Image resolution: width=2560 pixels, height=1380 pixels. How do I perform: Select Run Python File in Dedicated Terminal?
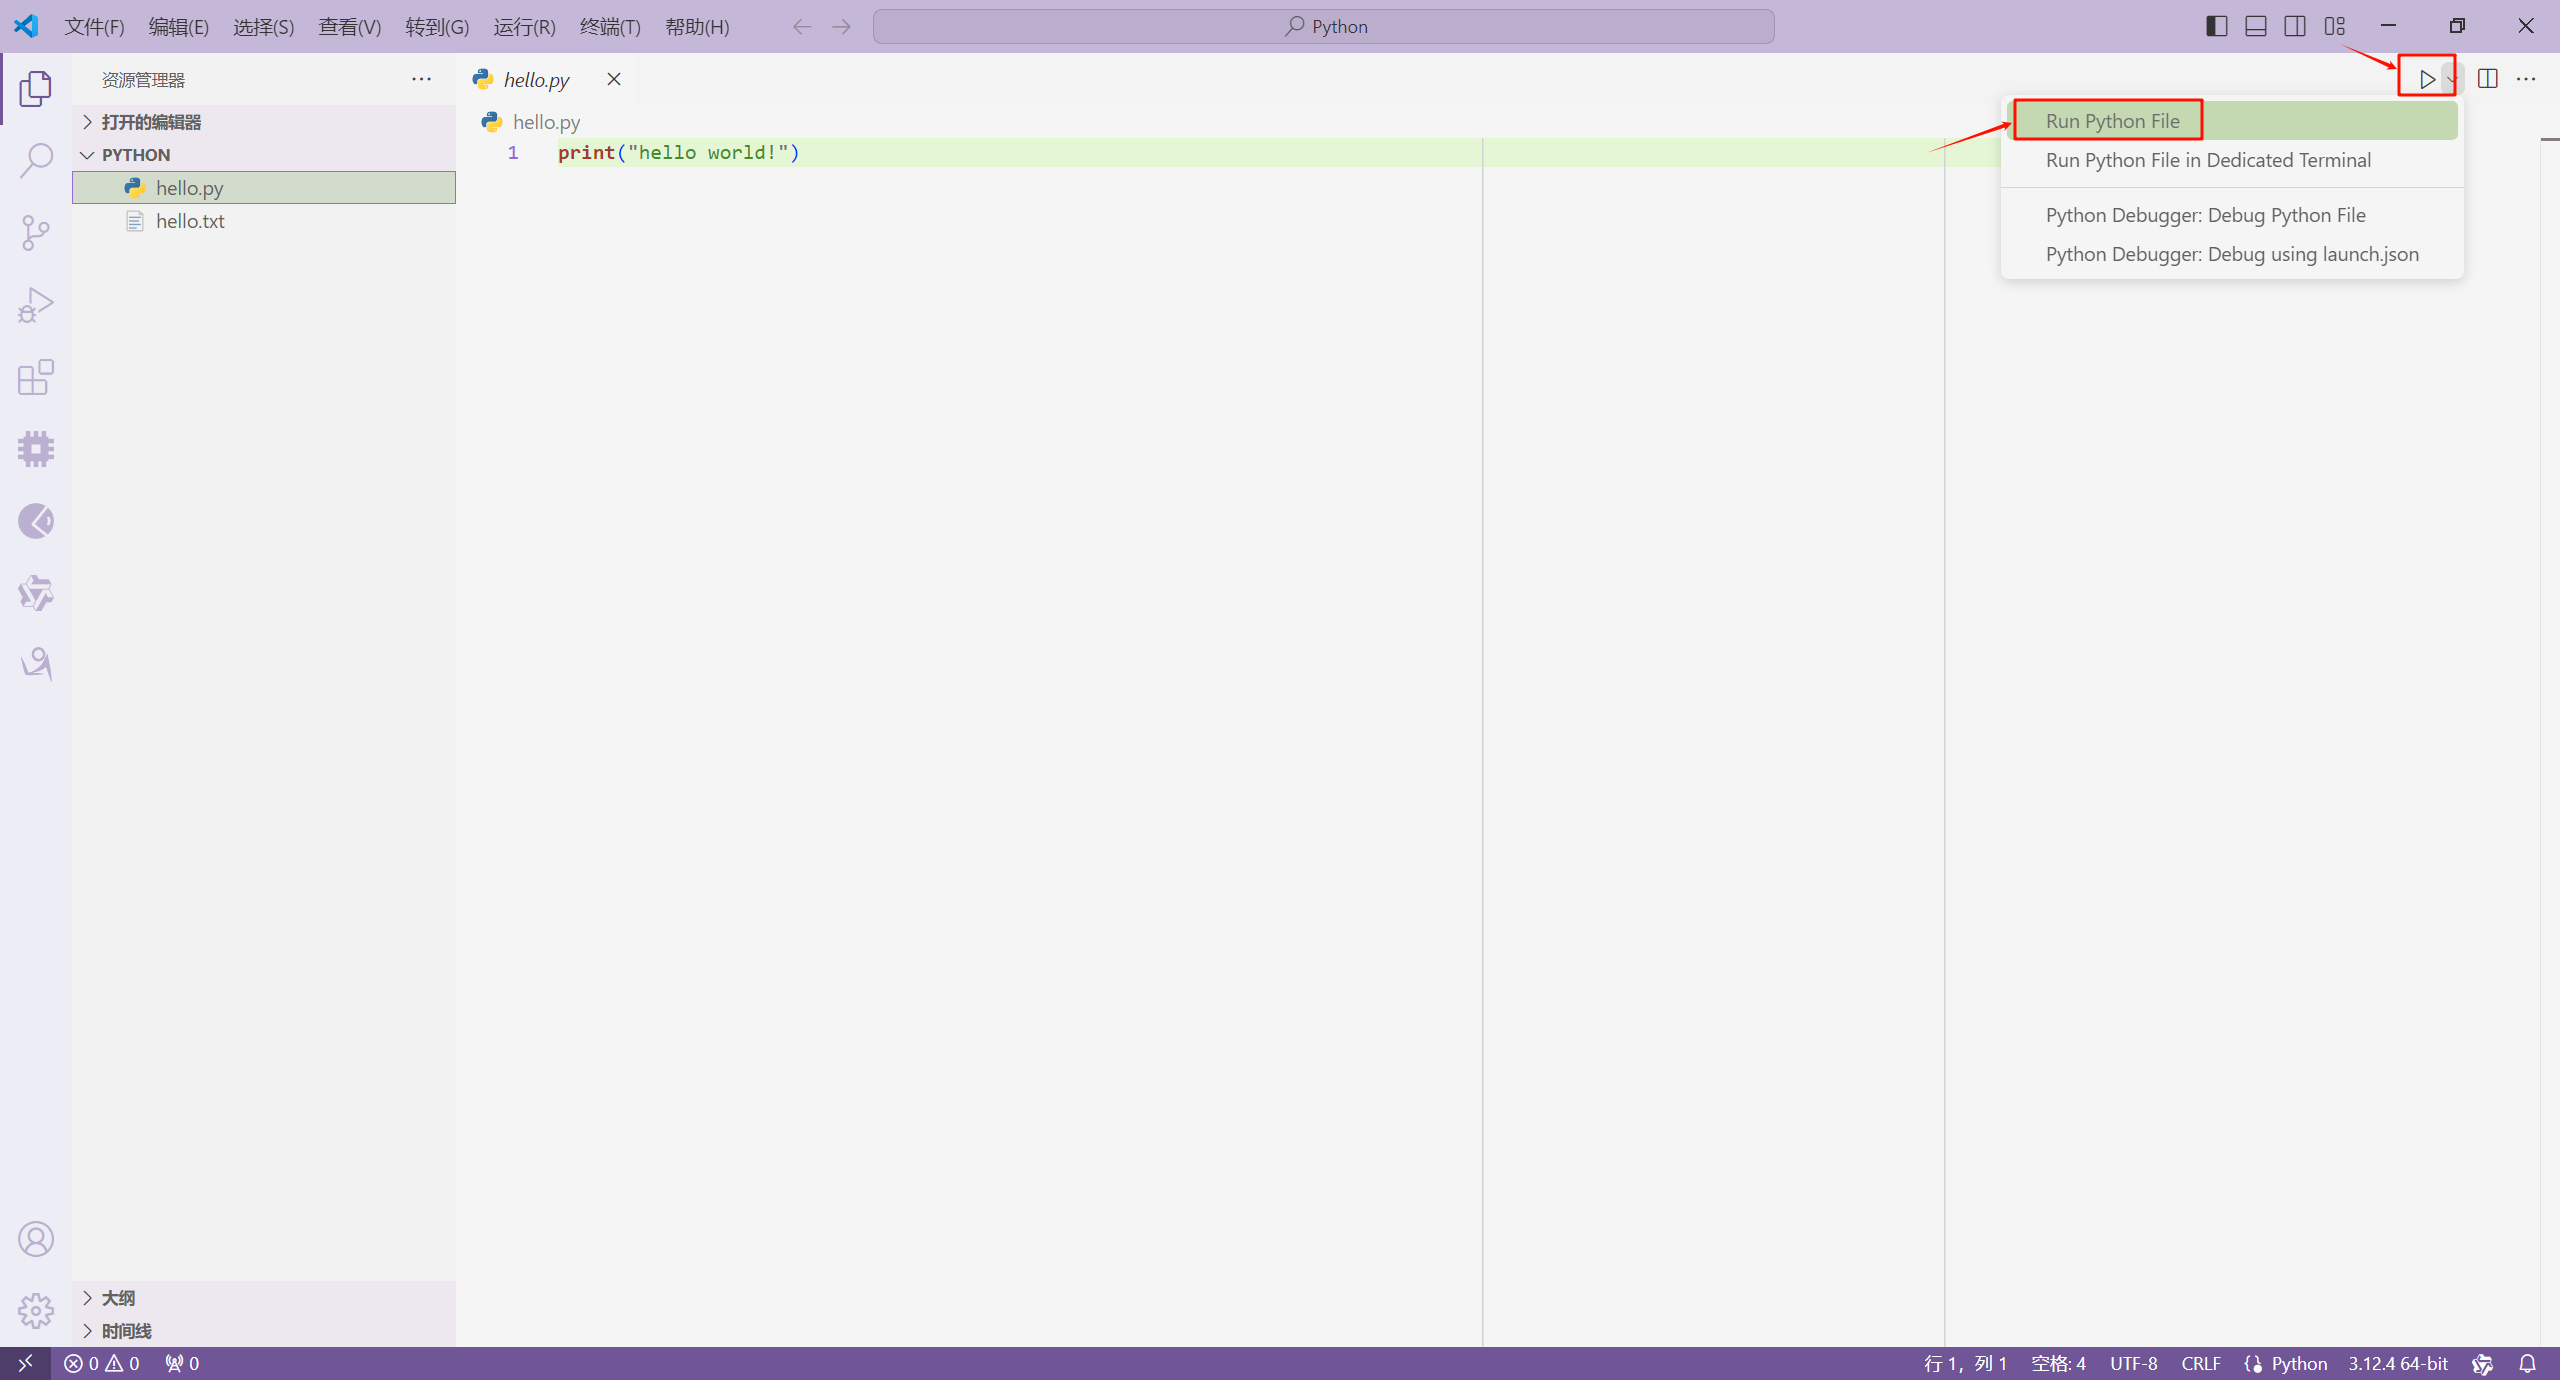2207,158
